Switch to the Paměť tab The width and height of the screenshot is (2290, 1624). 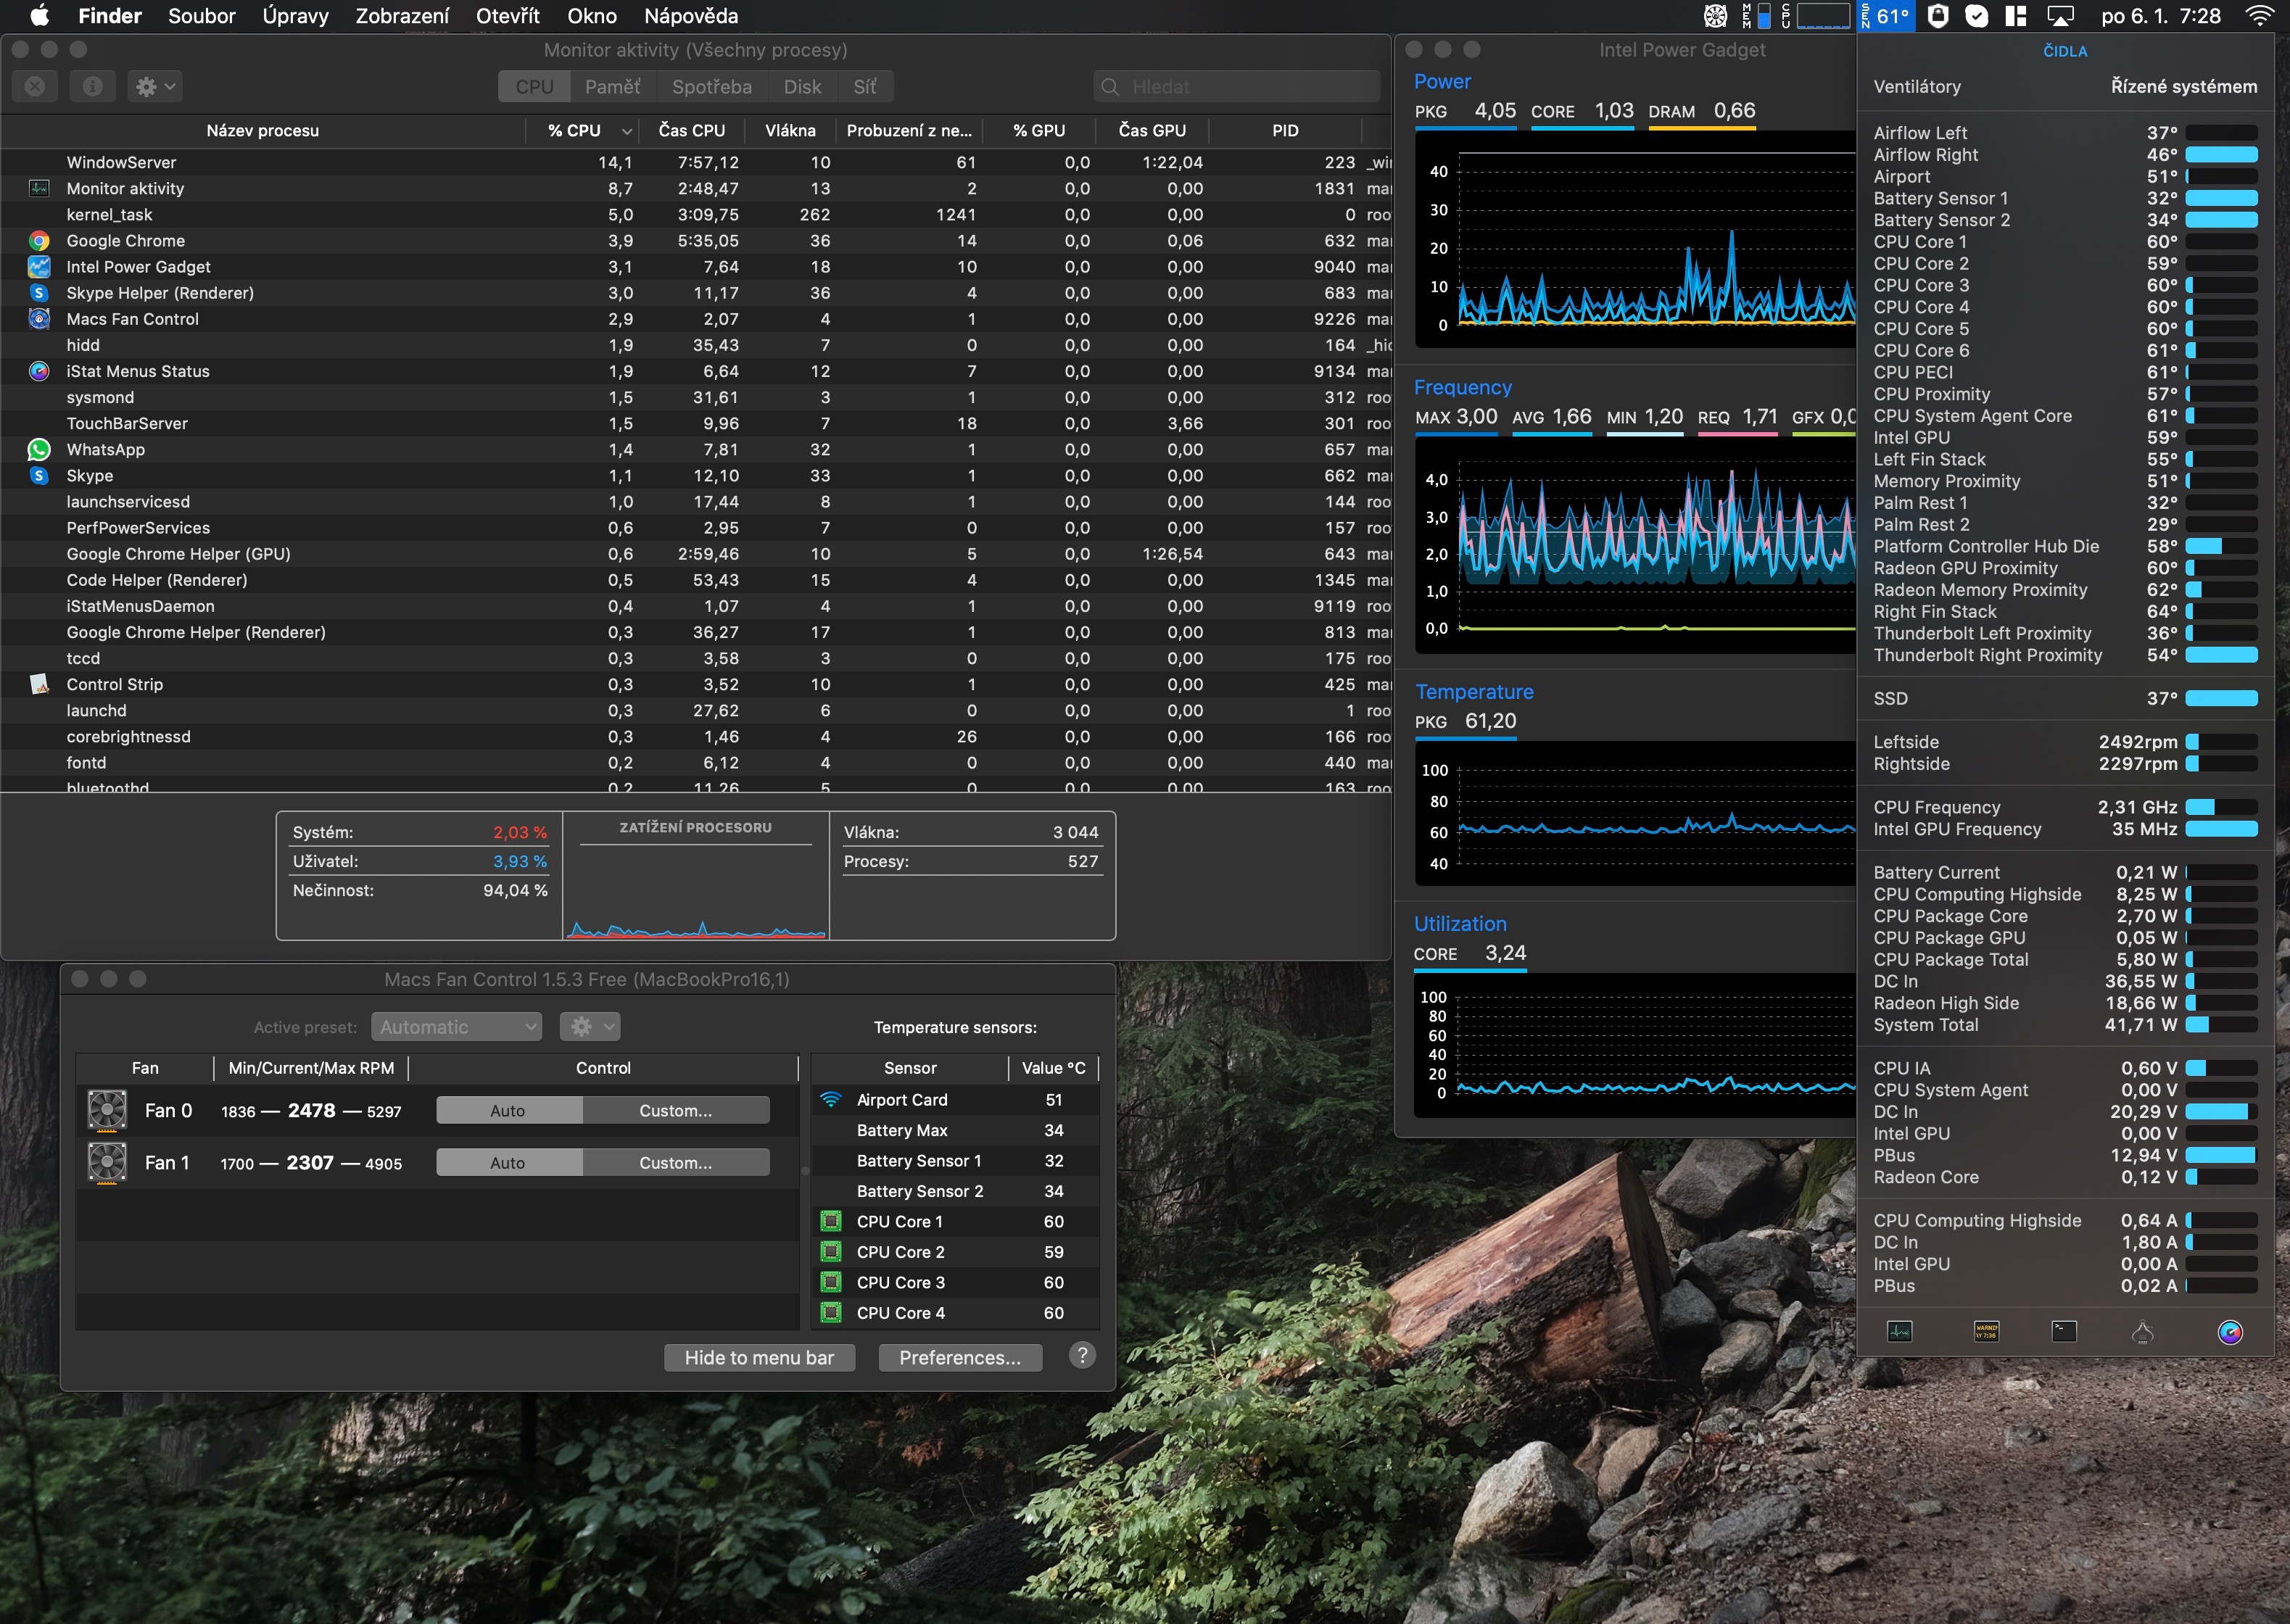point(612,87)
